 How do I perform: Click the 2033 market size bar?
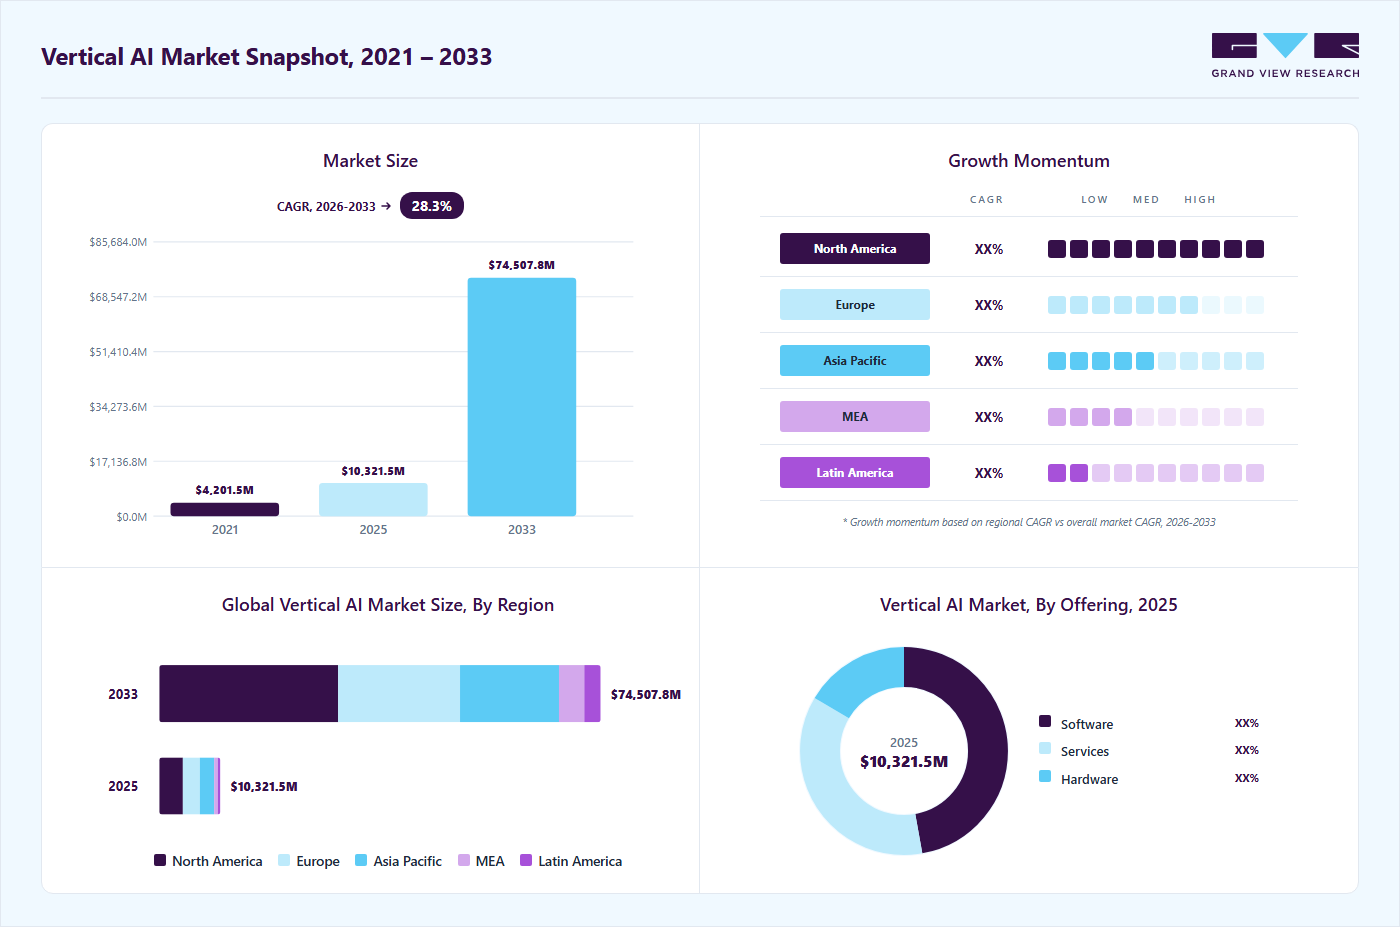(522, 397)
